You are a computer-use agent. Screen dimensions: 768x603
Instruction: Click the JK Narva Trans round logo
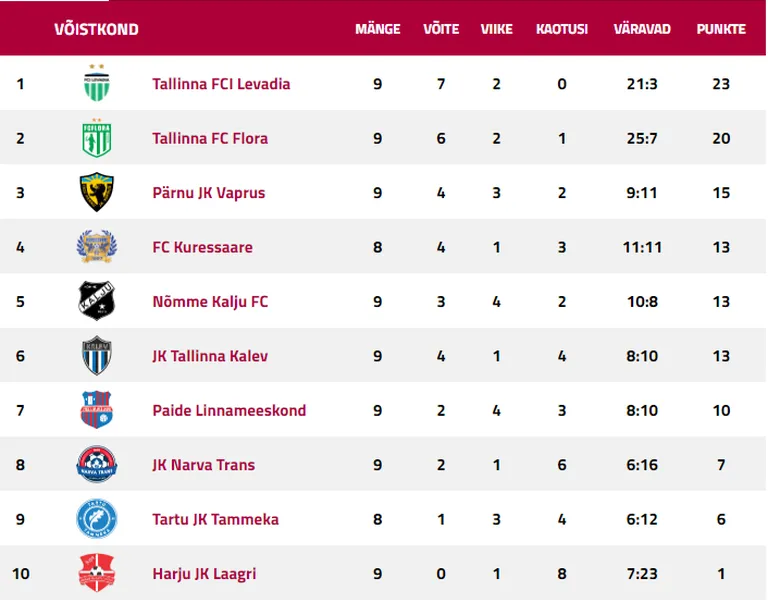click(96, 464)
